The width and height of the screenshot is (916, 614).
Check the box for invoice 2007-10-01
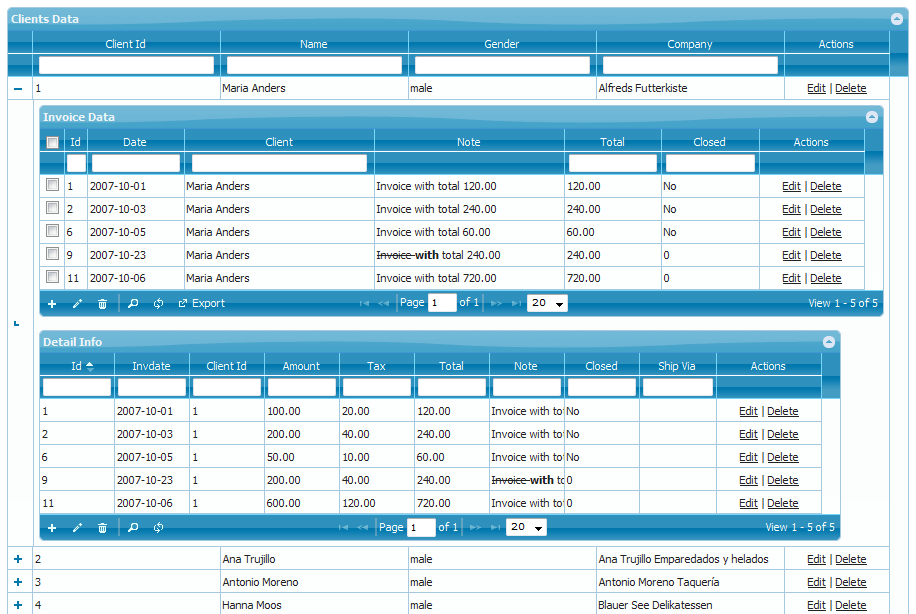(x=53, y=185)
